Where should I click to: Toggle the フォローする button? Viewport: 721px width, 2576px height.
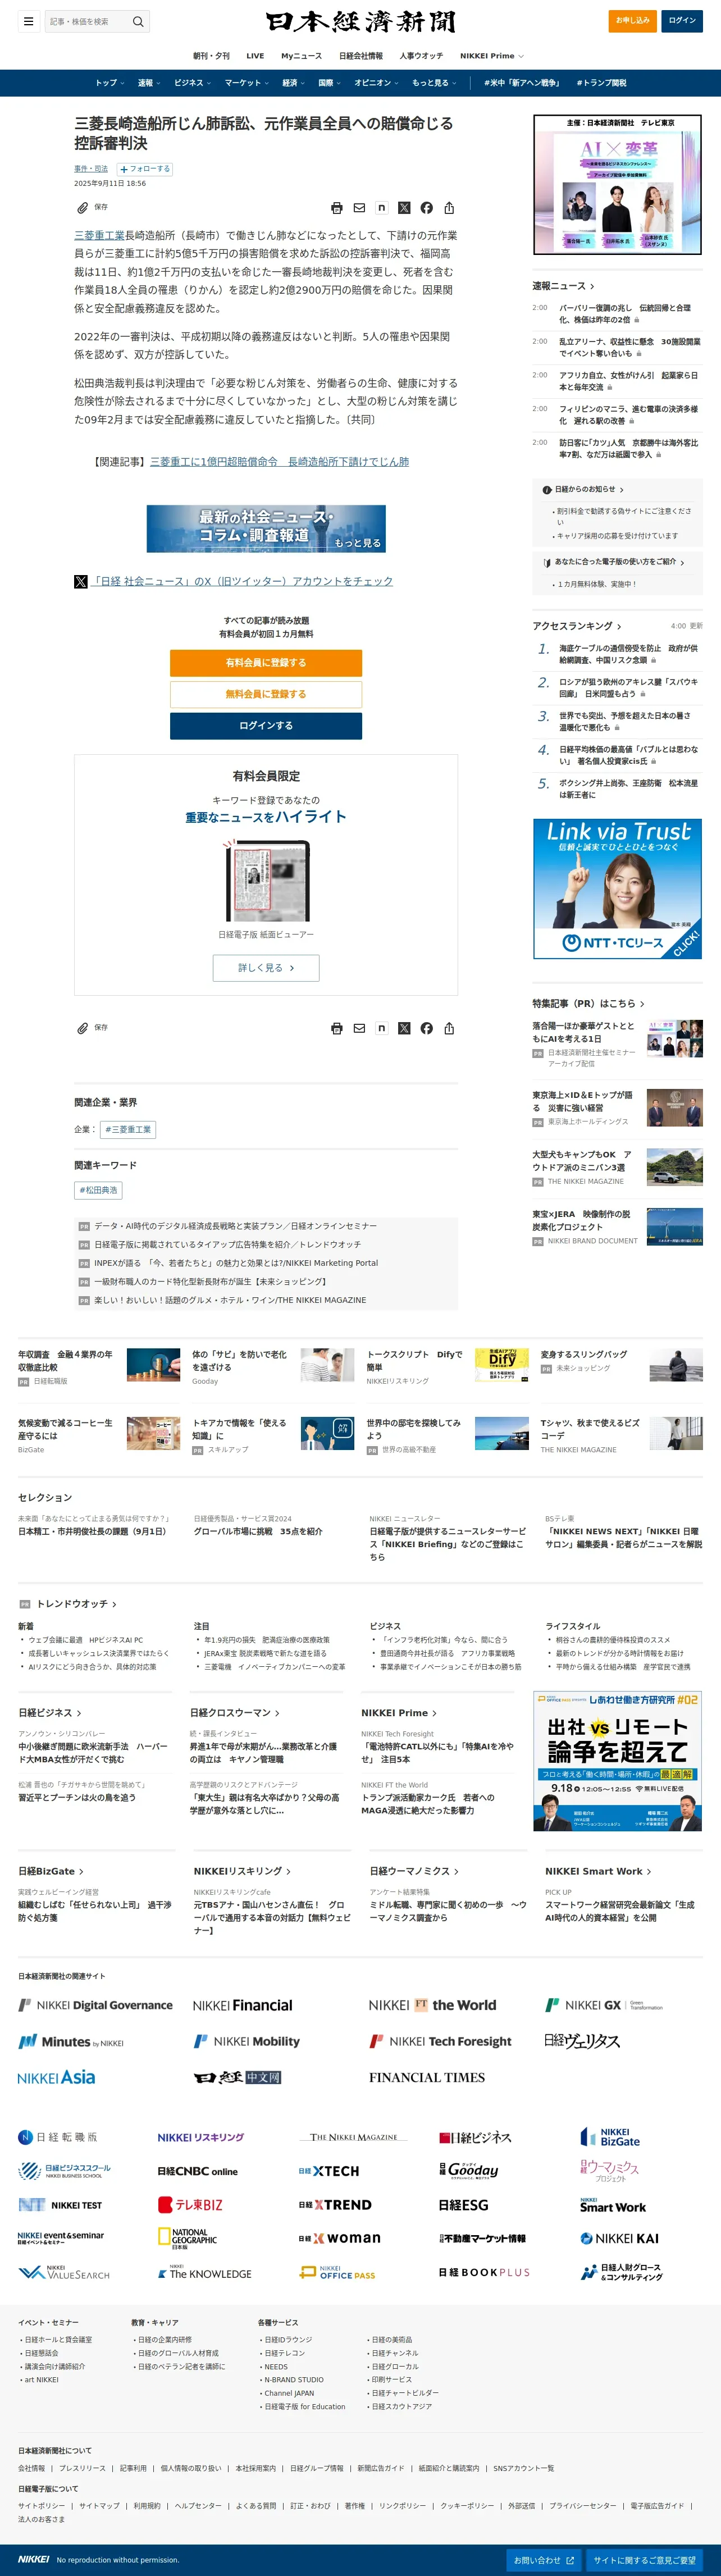(145, 169)
